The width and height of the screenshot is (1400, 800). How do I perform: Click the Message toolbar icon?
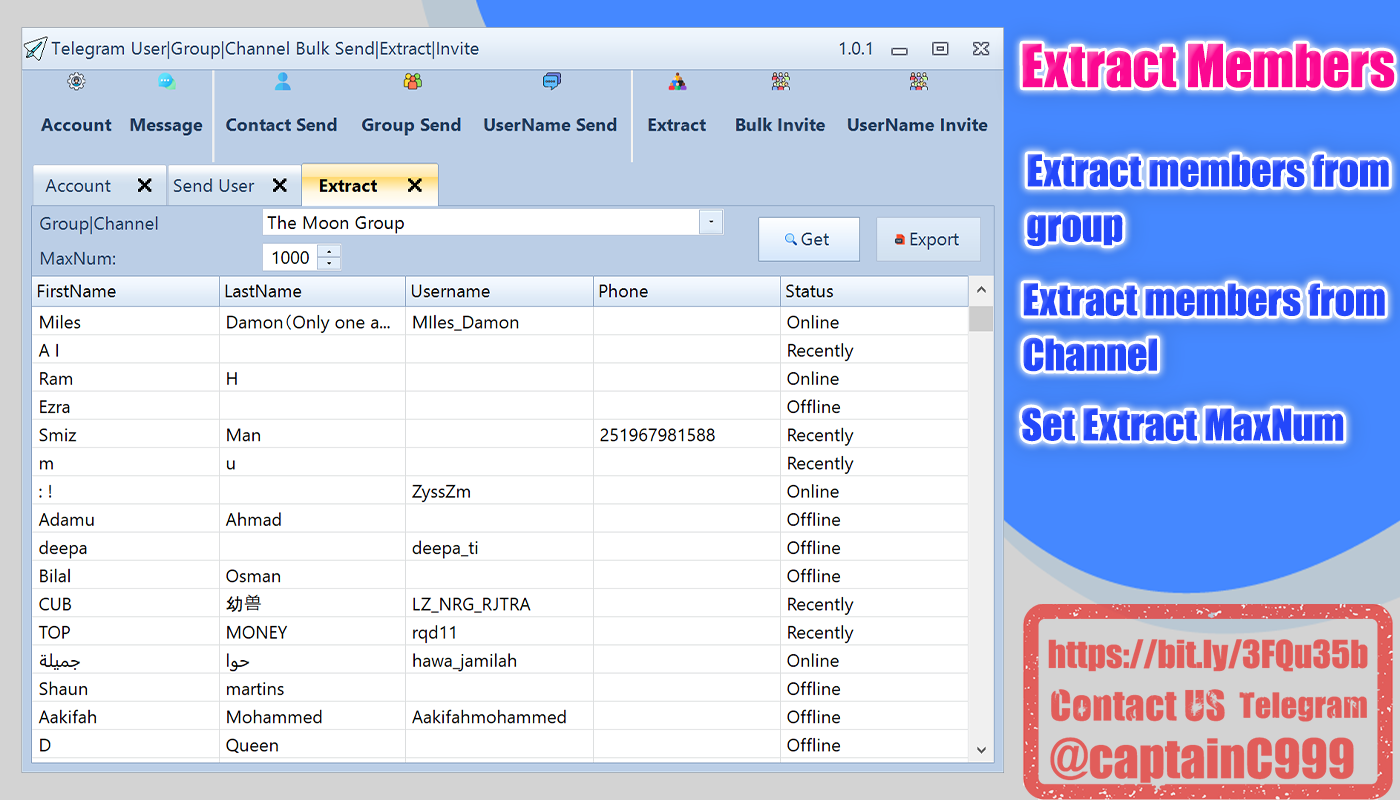coord(166,103)
